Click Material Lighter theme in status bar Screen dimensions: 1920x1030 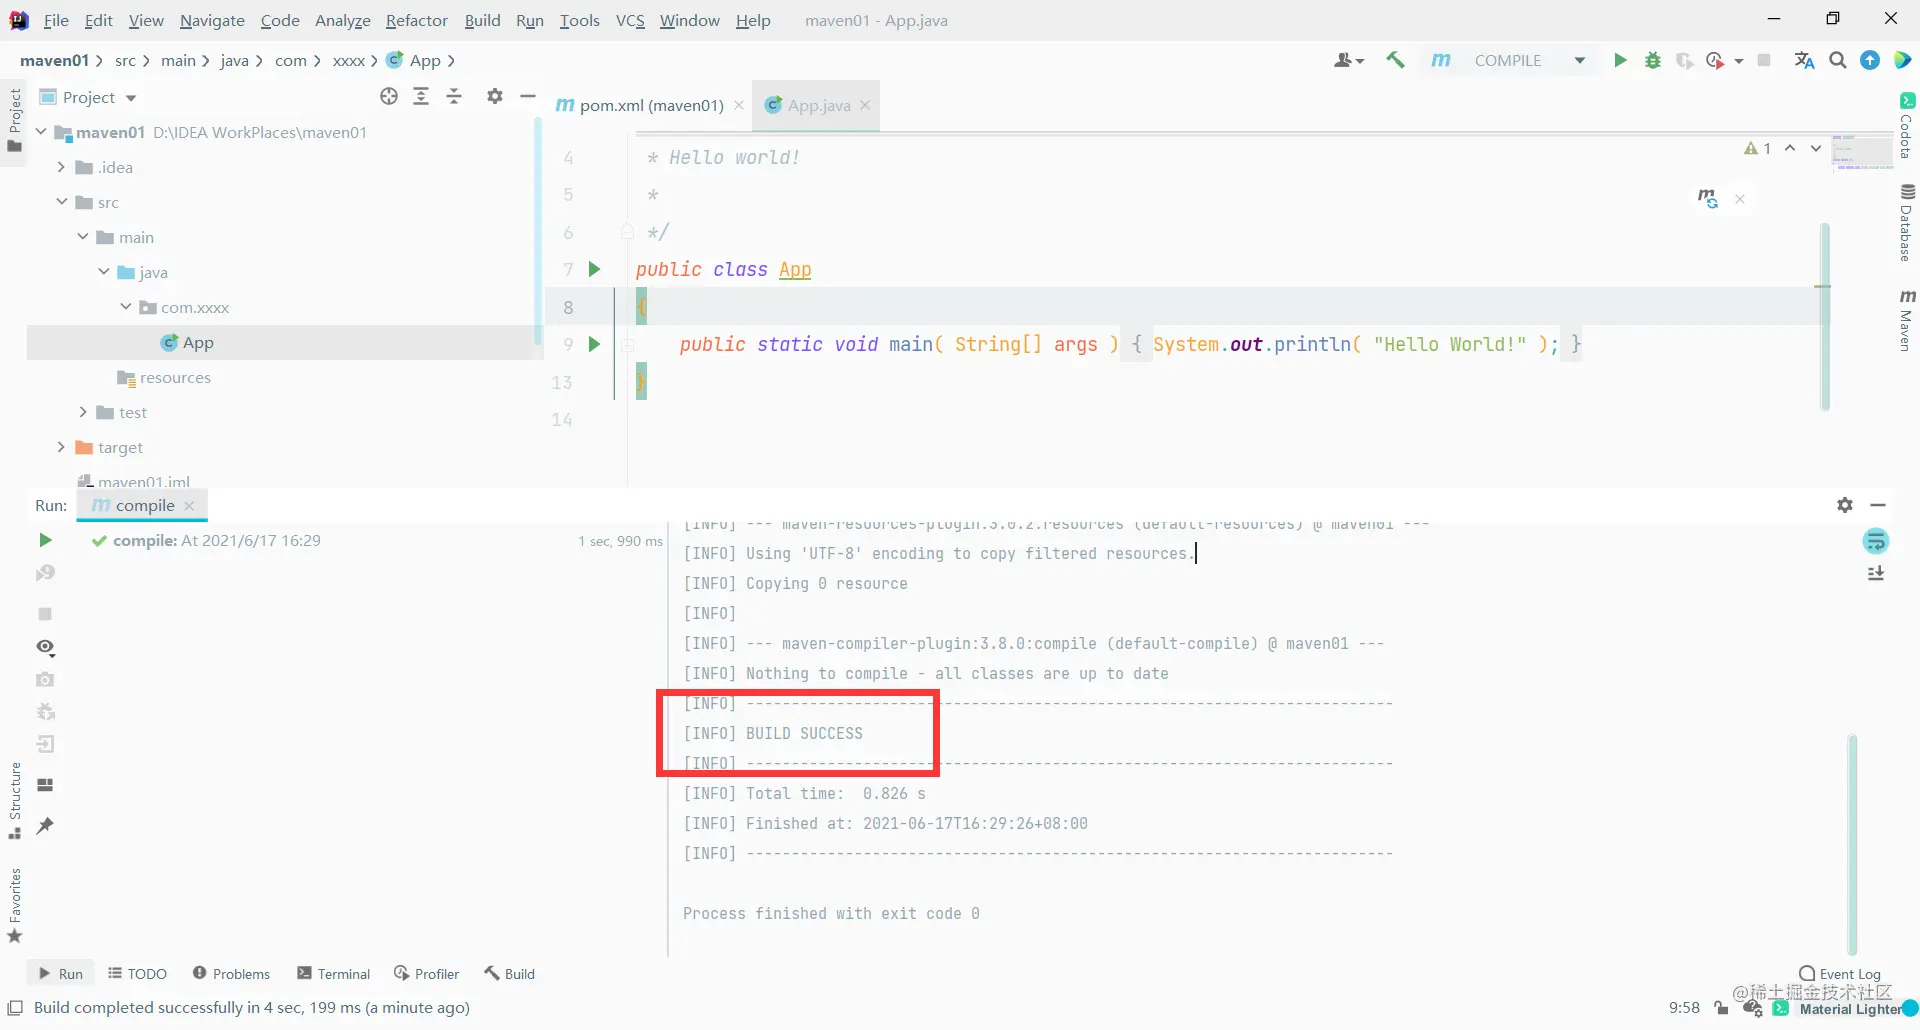(x=1850, y=1008)
